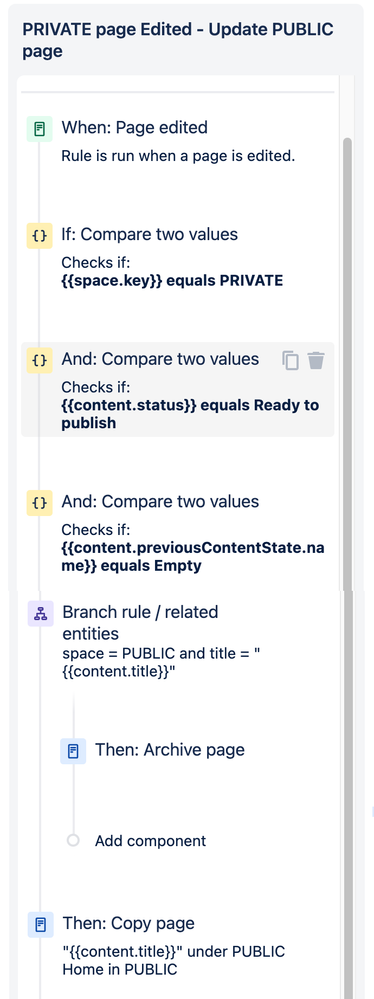Duplicate the content.status condition with copy icon

click(291, 360)
